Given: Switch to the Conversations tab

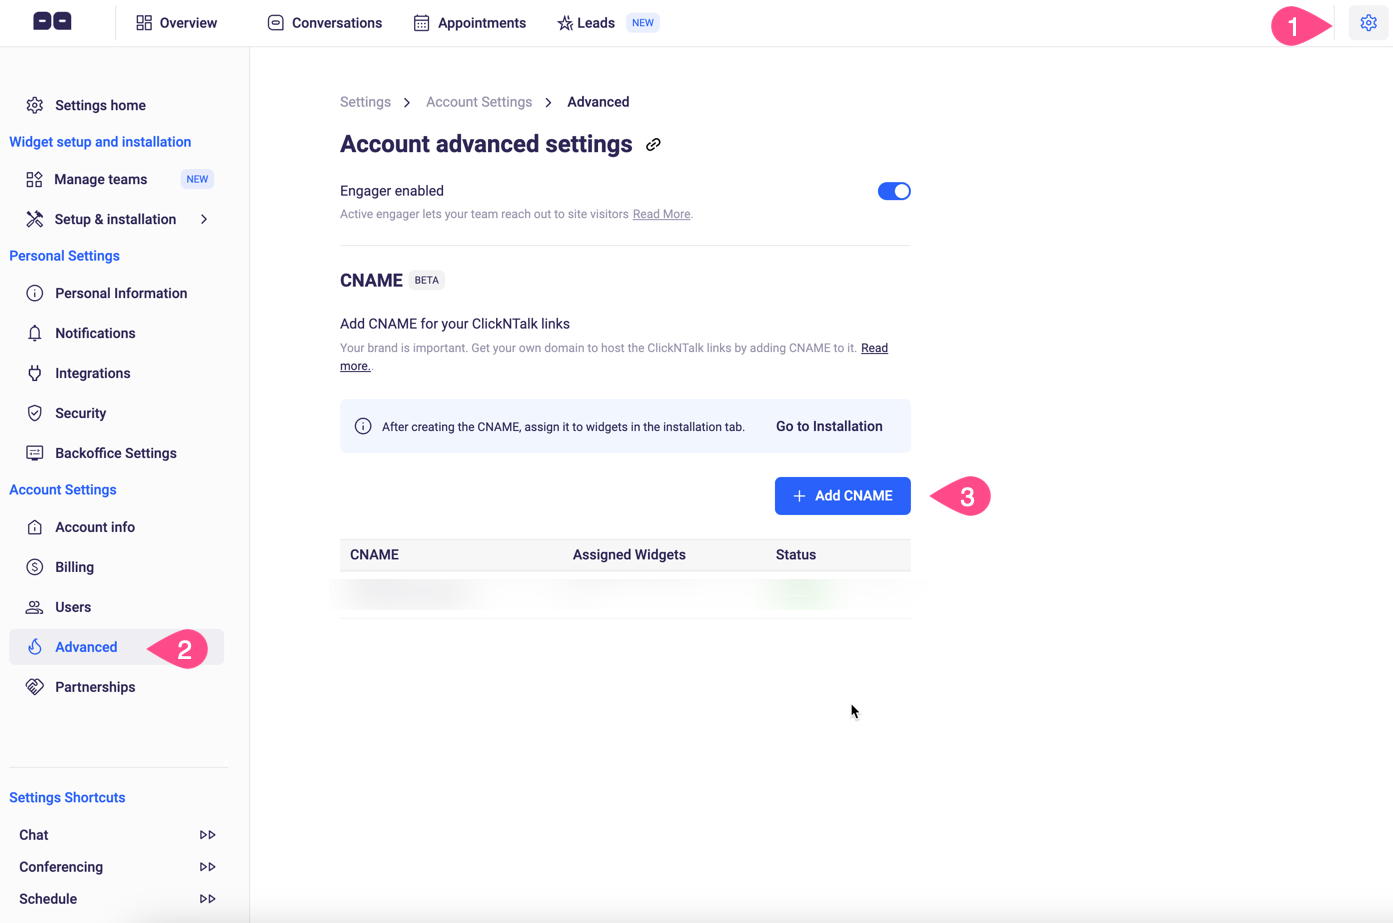Looking at the screenshot, I should (324, 22).
